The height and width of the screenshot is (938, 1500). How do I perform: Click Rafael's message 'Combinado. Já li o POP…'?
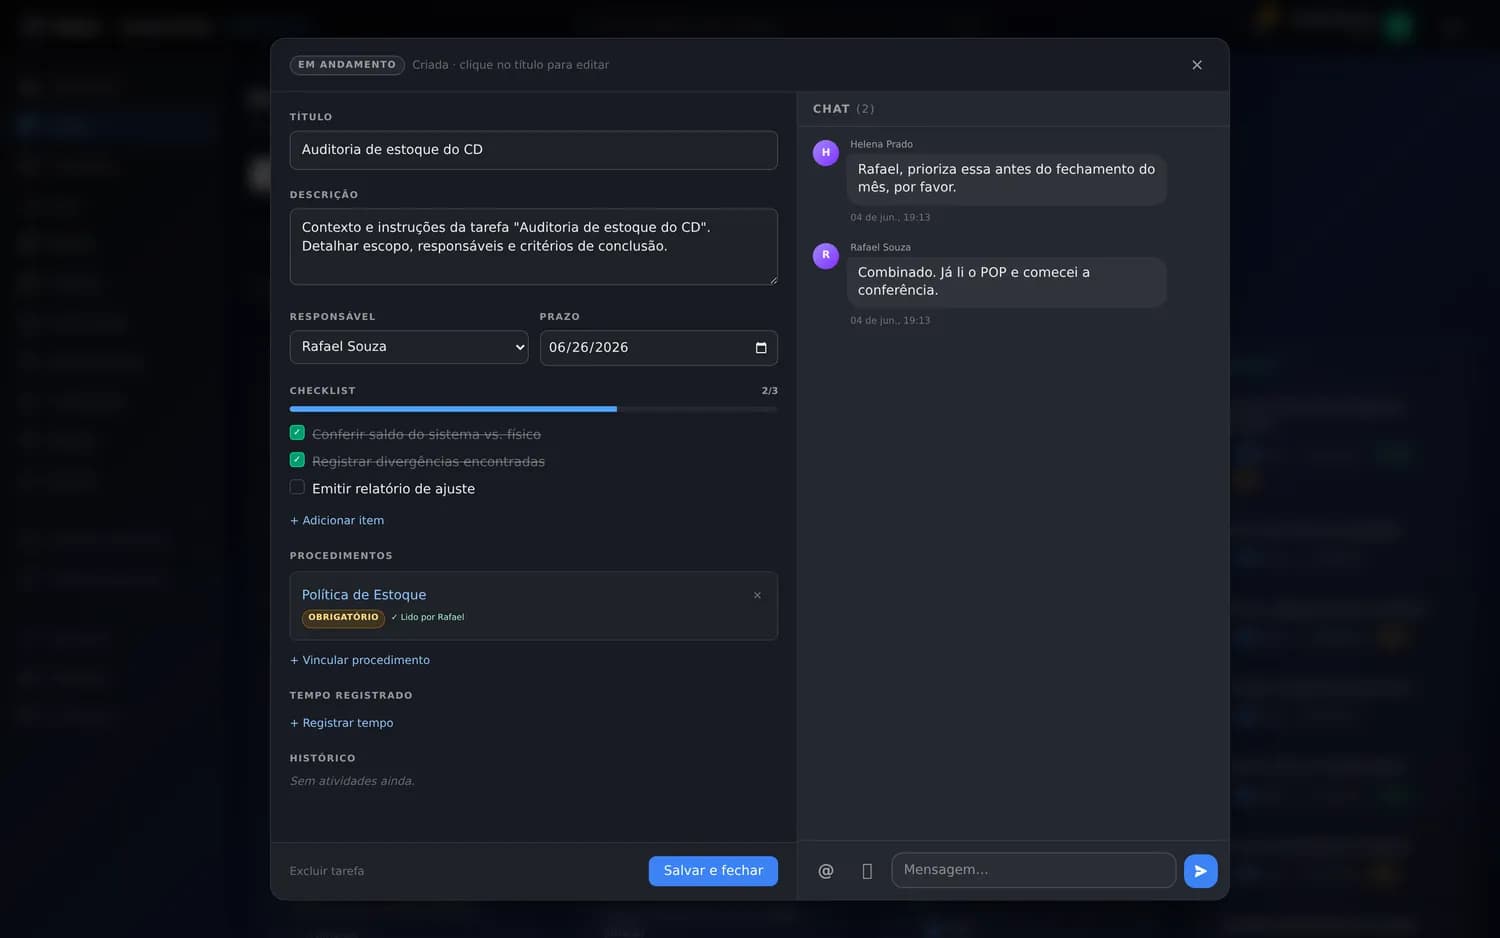[1006, 281]
